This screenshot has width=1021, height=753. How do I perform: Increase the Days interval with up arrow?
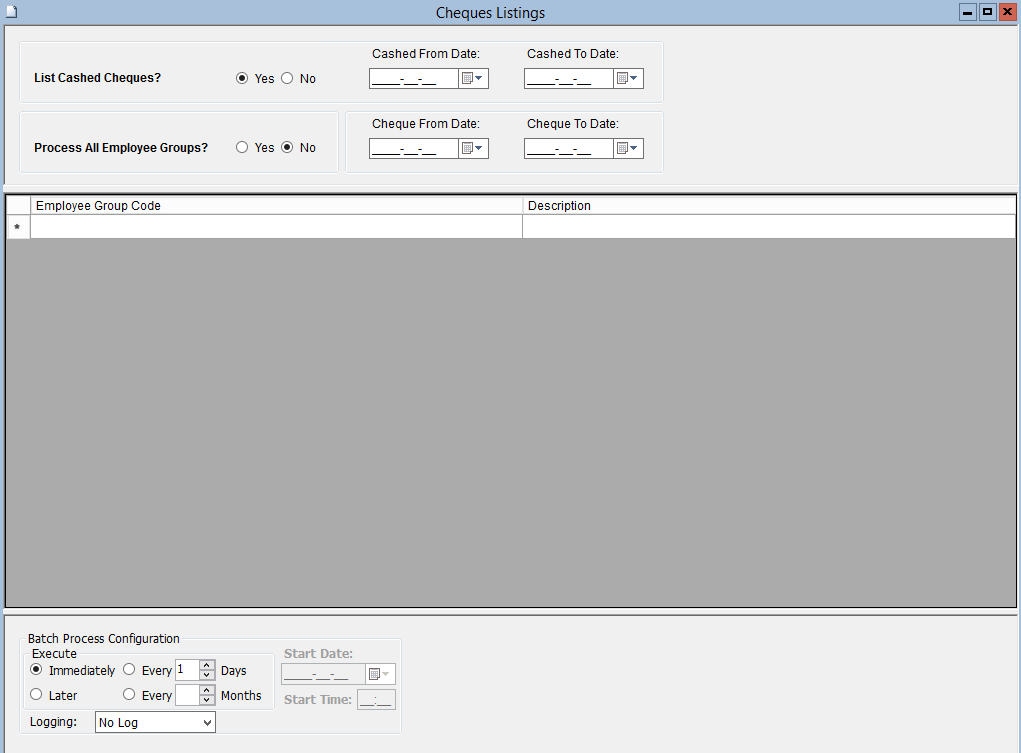click(207, 666)
